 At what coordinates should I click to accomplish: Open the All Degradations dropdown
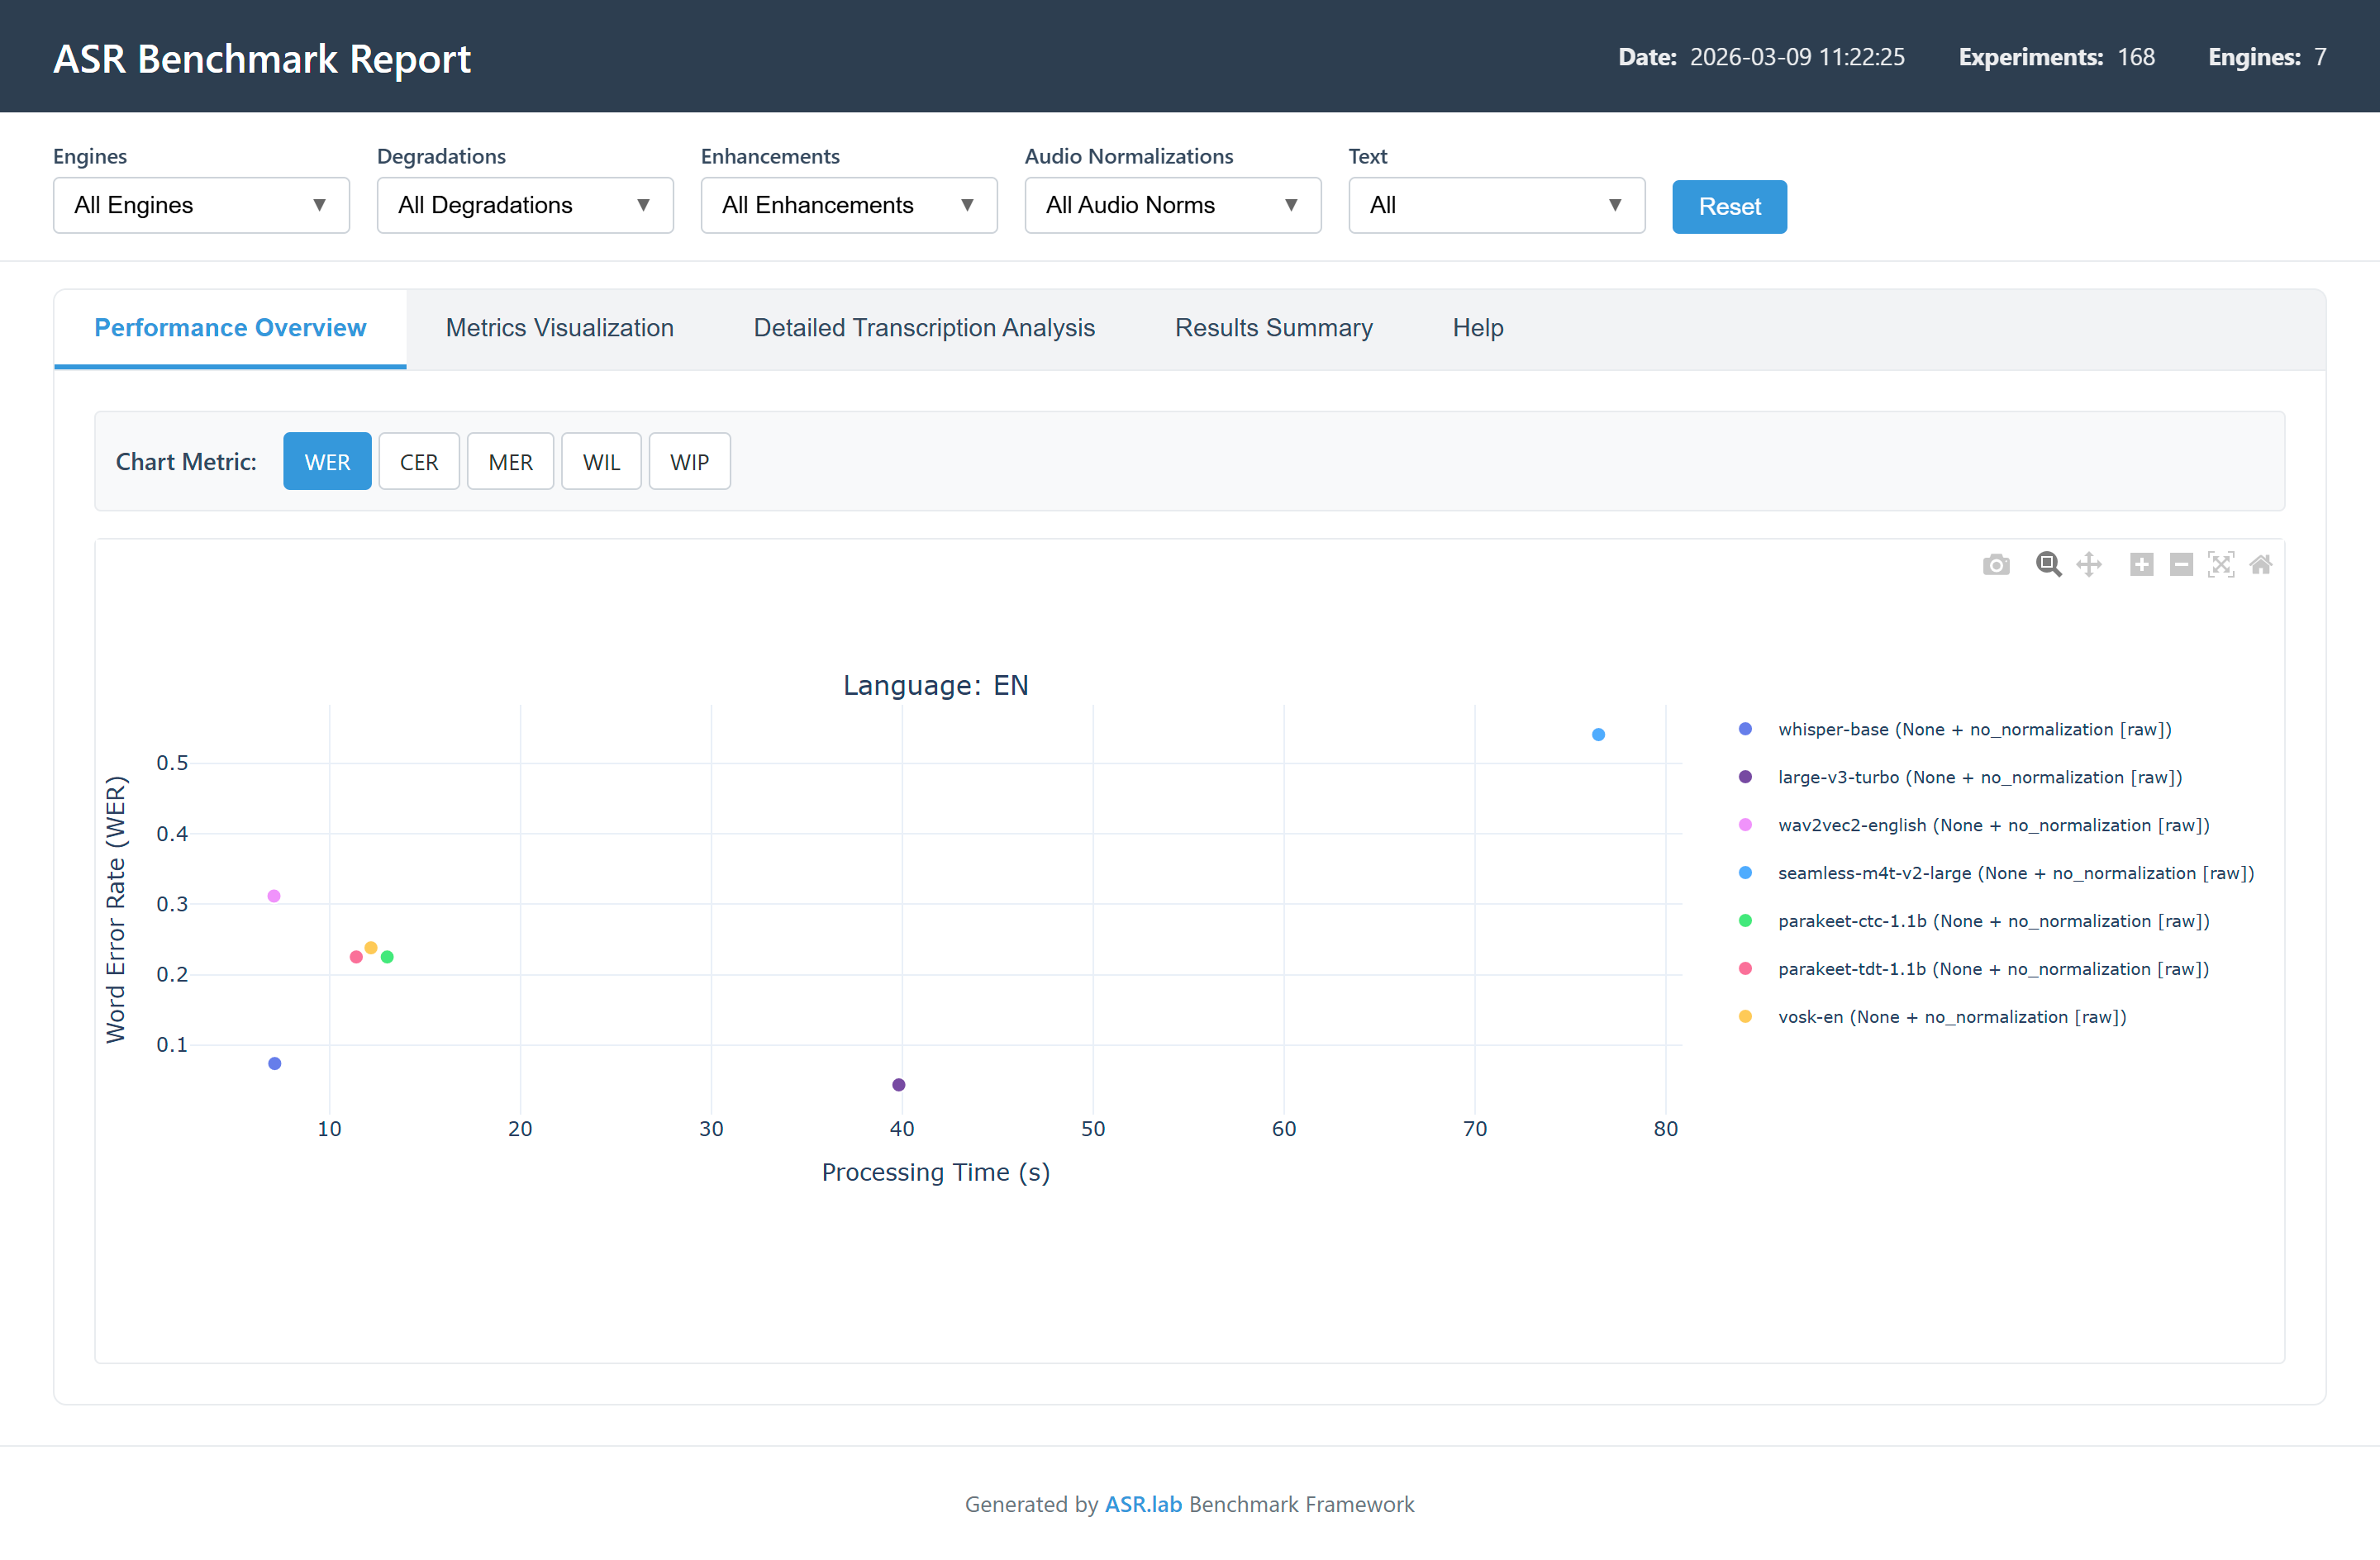pos(525,205)
